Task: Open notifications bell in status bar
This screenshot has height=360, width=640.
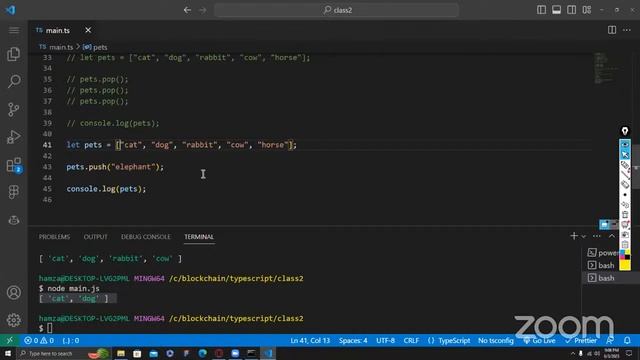Action: pyautogui.click(x=627, y=340)
